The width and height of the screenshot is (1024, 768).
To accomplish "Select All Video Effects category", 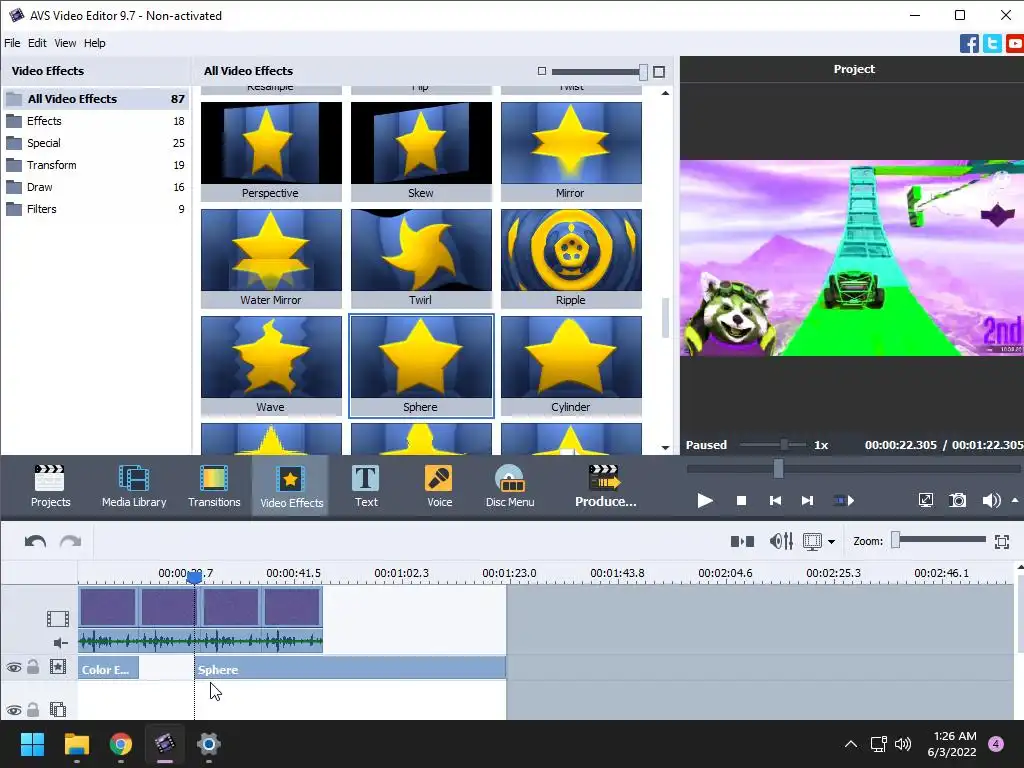I will (96, 99).
